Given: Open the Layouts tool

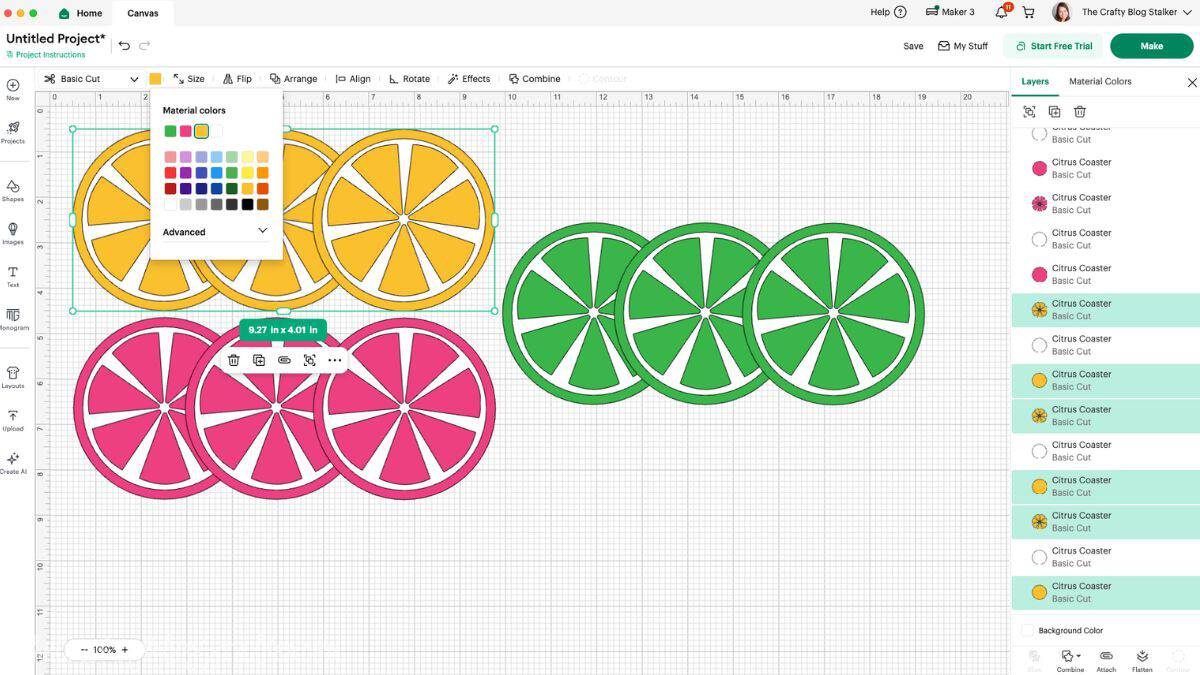Looking at the screenshot, I should (x=13, y=377).
